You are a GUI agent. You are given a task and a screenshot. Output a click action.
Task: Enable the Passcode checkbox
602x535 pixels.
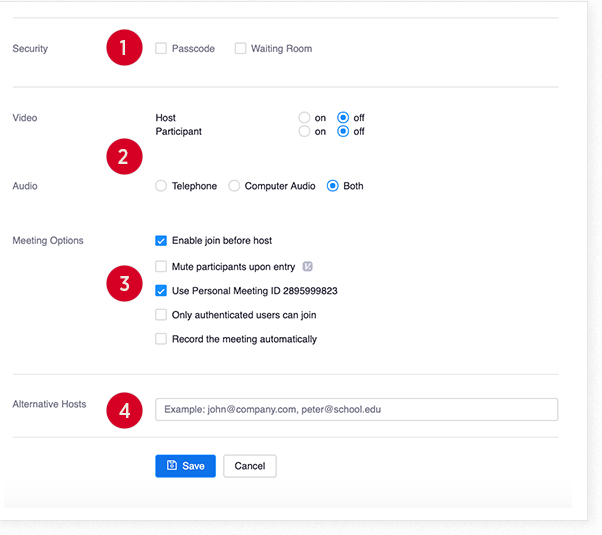tap(161, 48)
